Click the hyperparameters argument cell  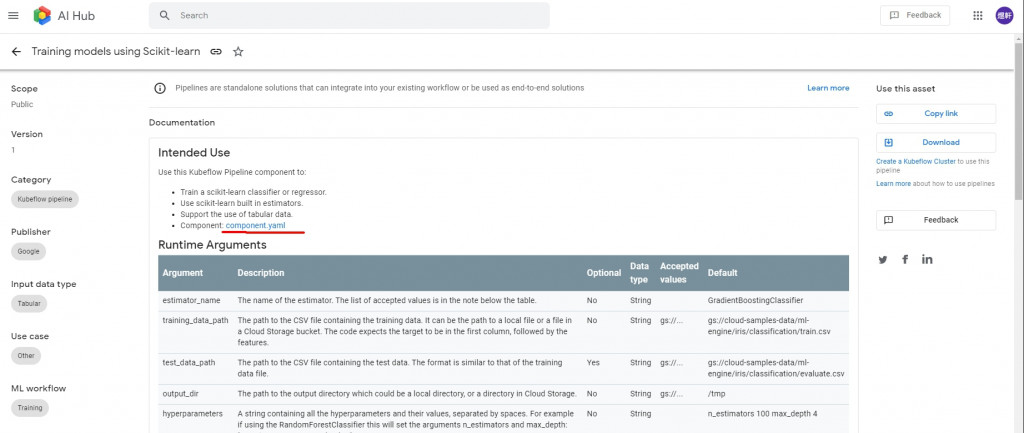pos(193,413)
